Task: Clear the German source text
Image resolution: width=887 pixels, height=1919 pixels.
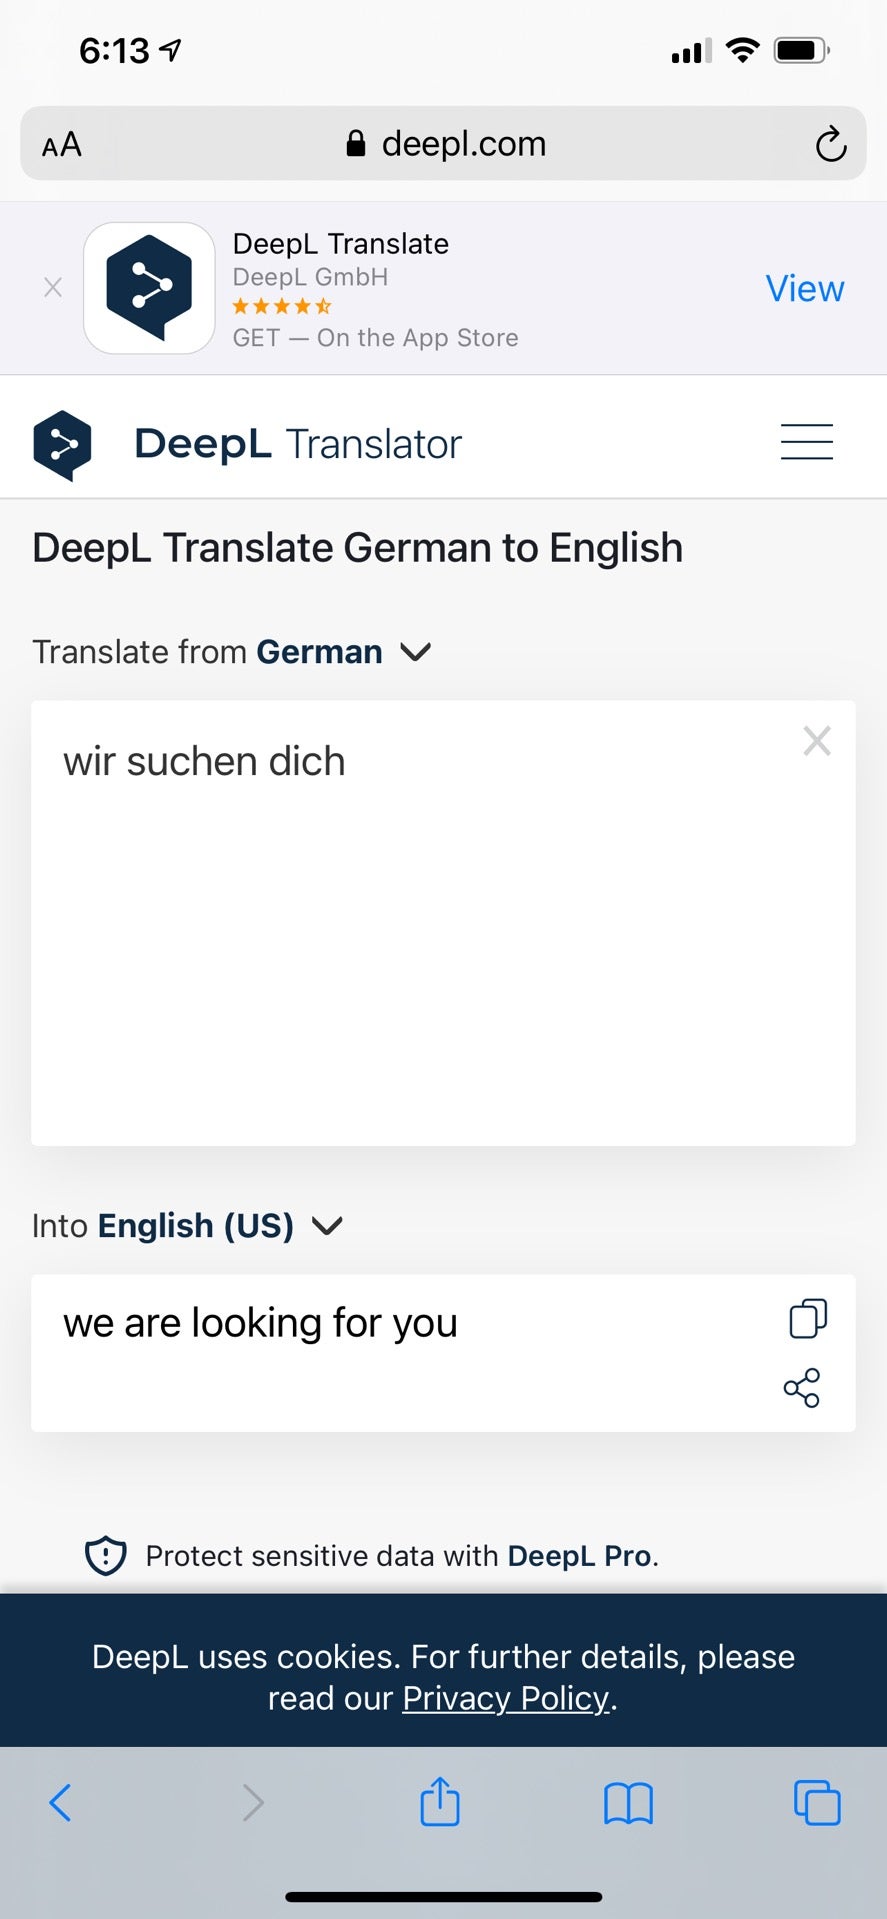Action: (817, 741)
